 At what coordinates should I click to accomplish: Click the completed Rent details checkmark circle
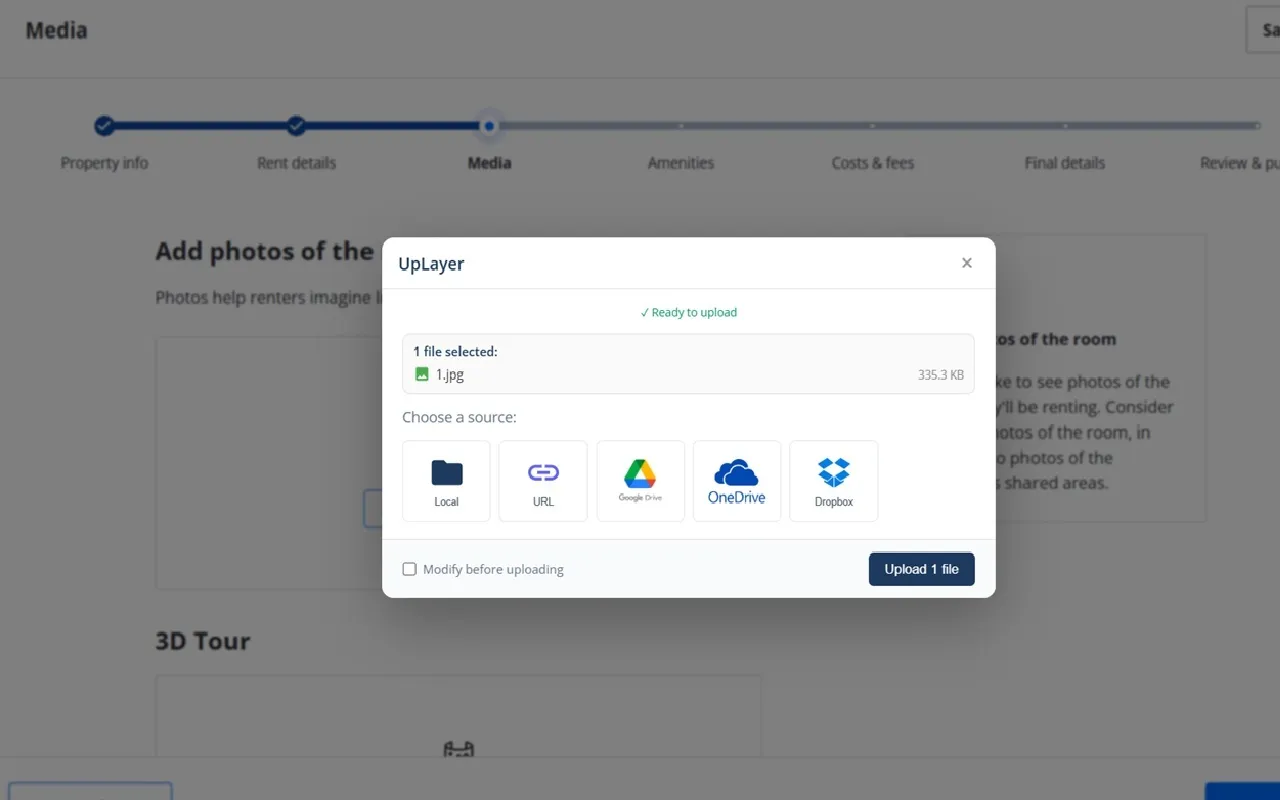[x=296, y=126]
